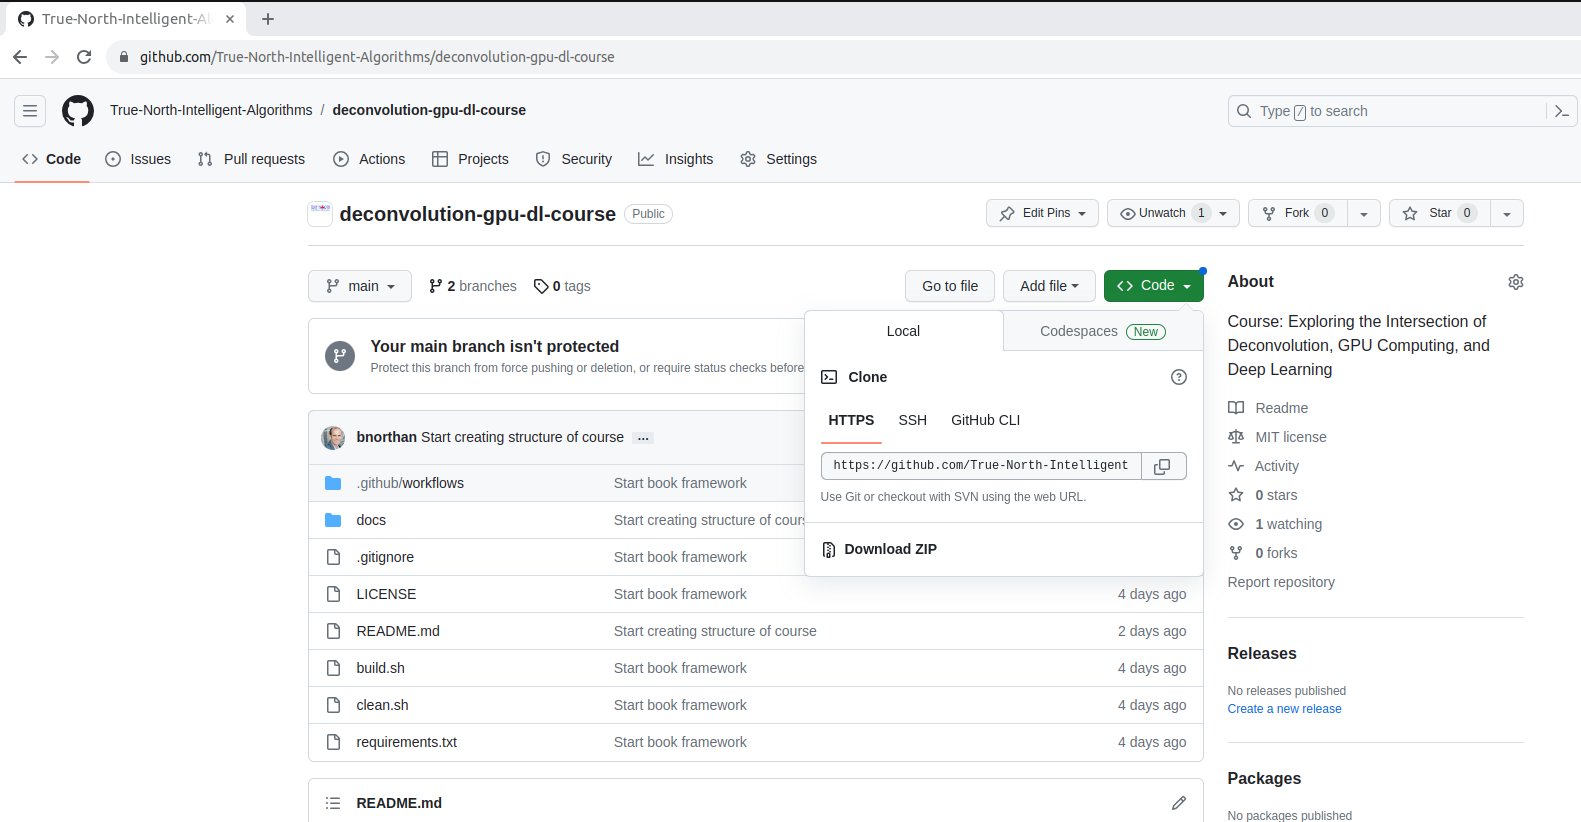Open the clean.sh file
Image resolution: width=1581 pixels, height=822 pixels.
click(382, 705)
